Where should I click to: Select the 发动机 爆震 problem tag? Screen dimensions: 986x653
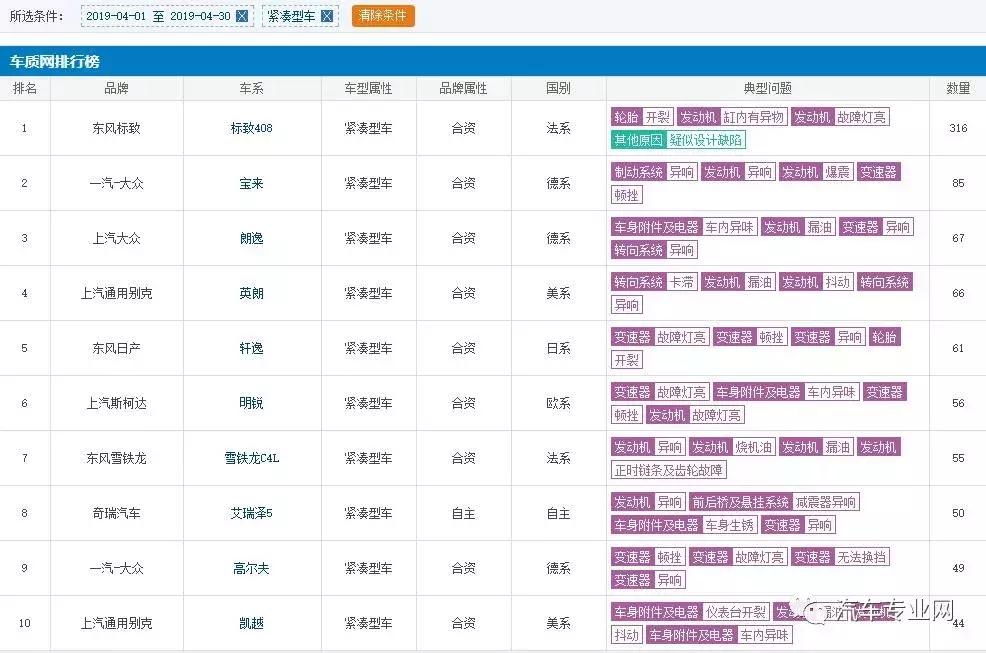[816, 172]
